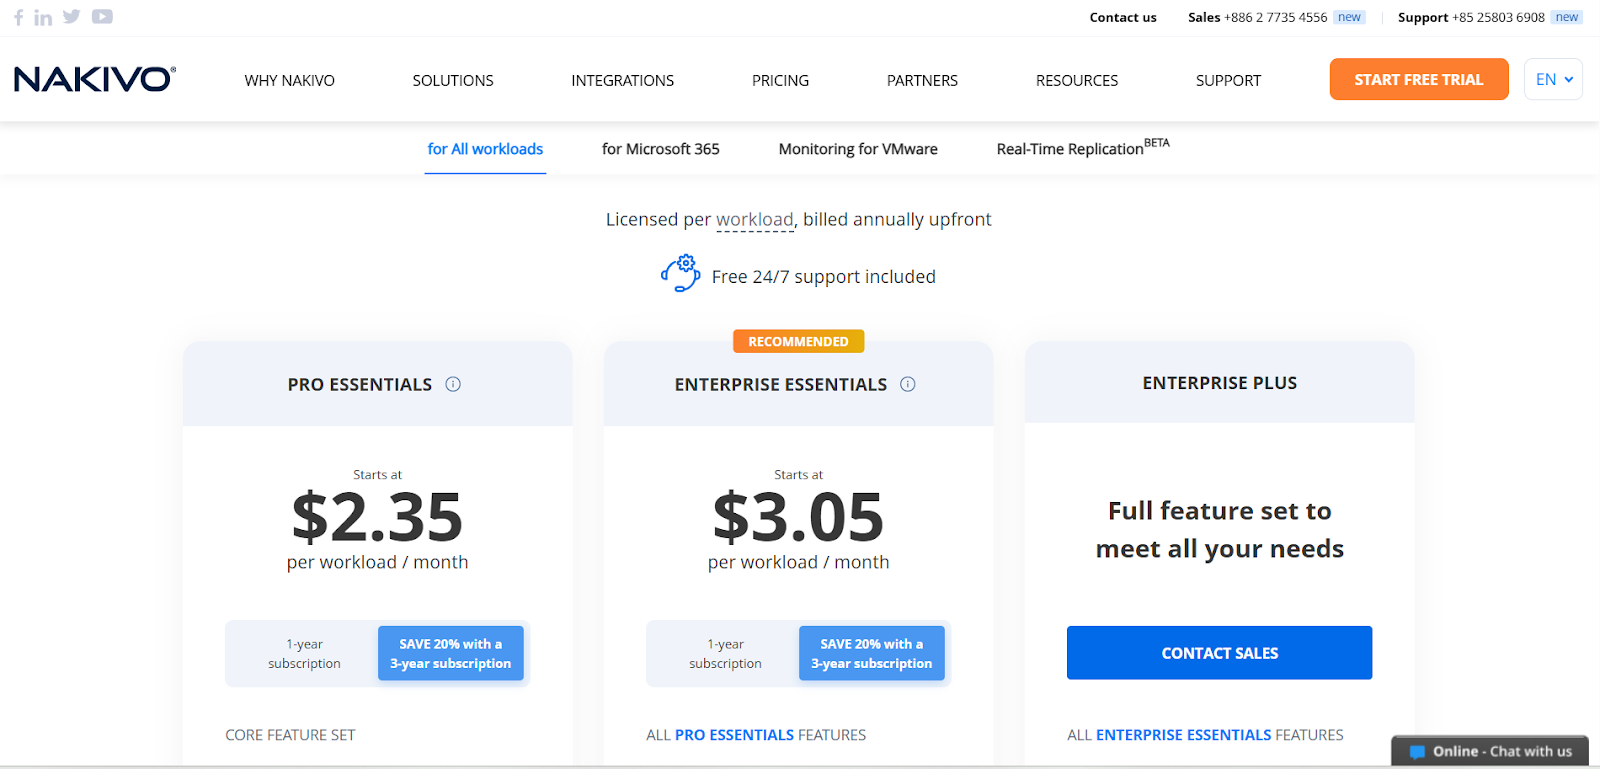1600x769 pixels.
Task: Open the EN language dropdown
Action: pyautogui.click(x=1553, y=79)
